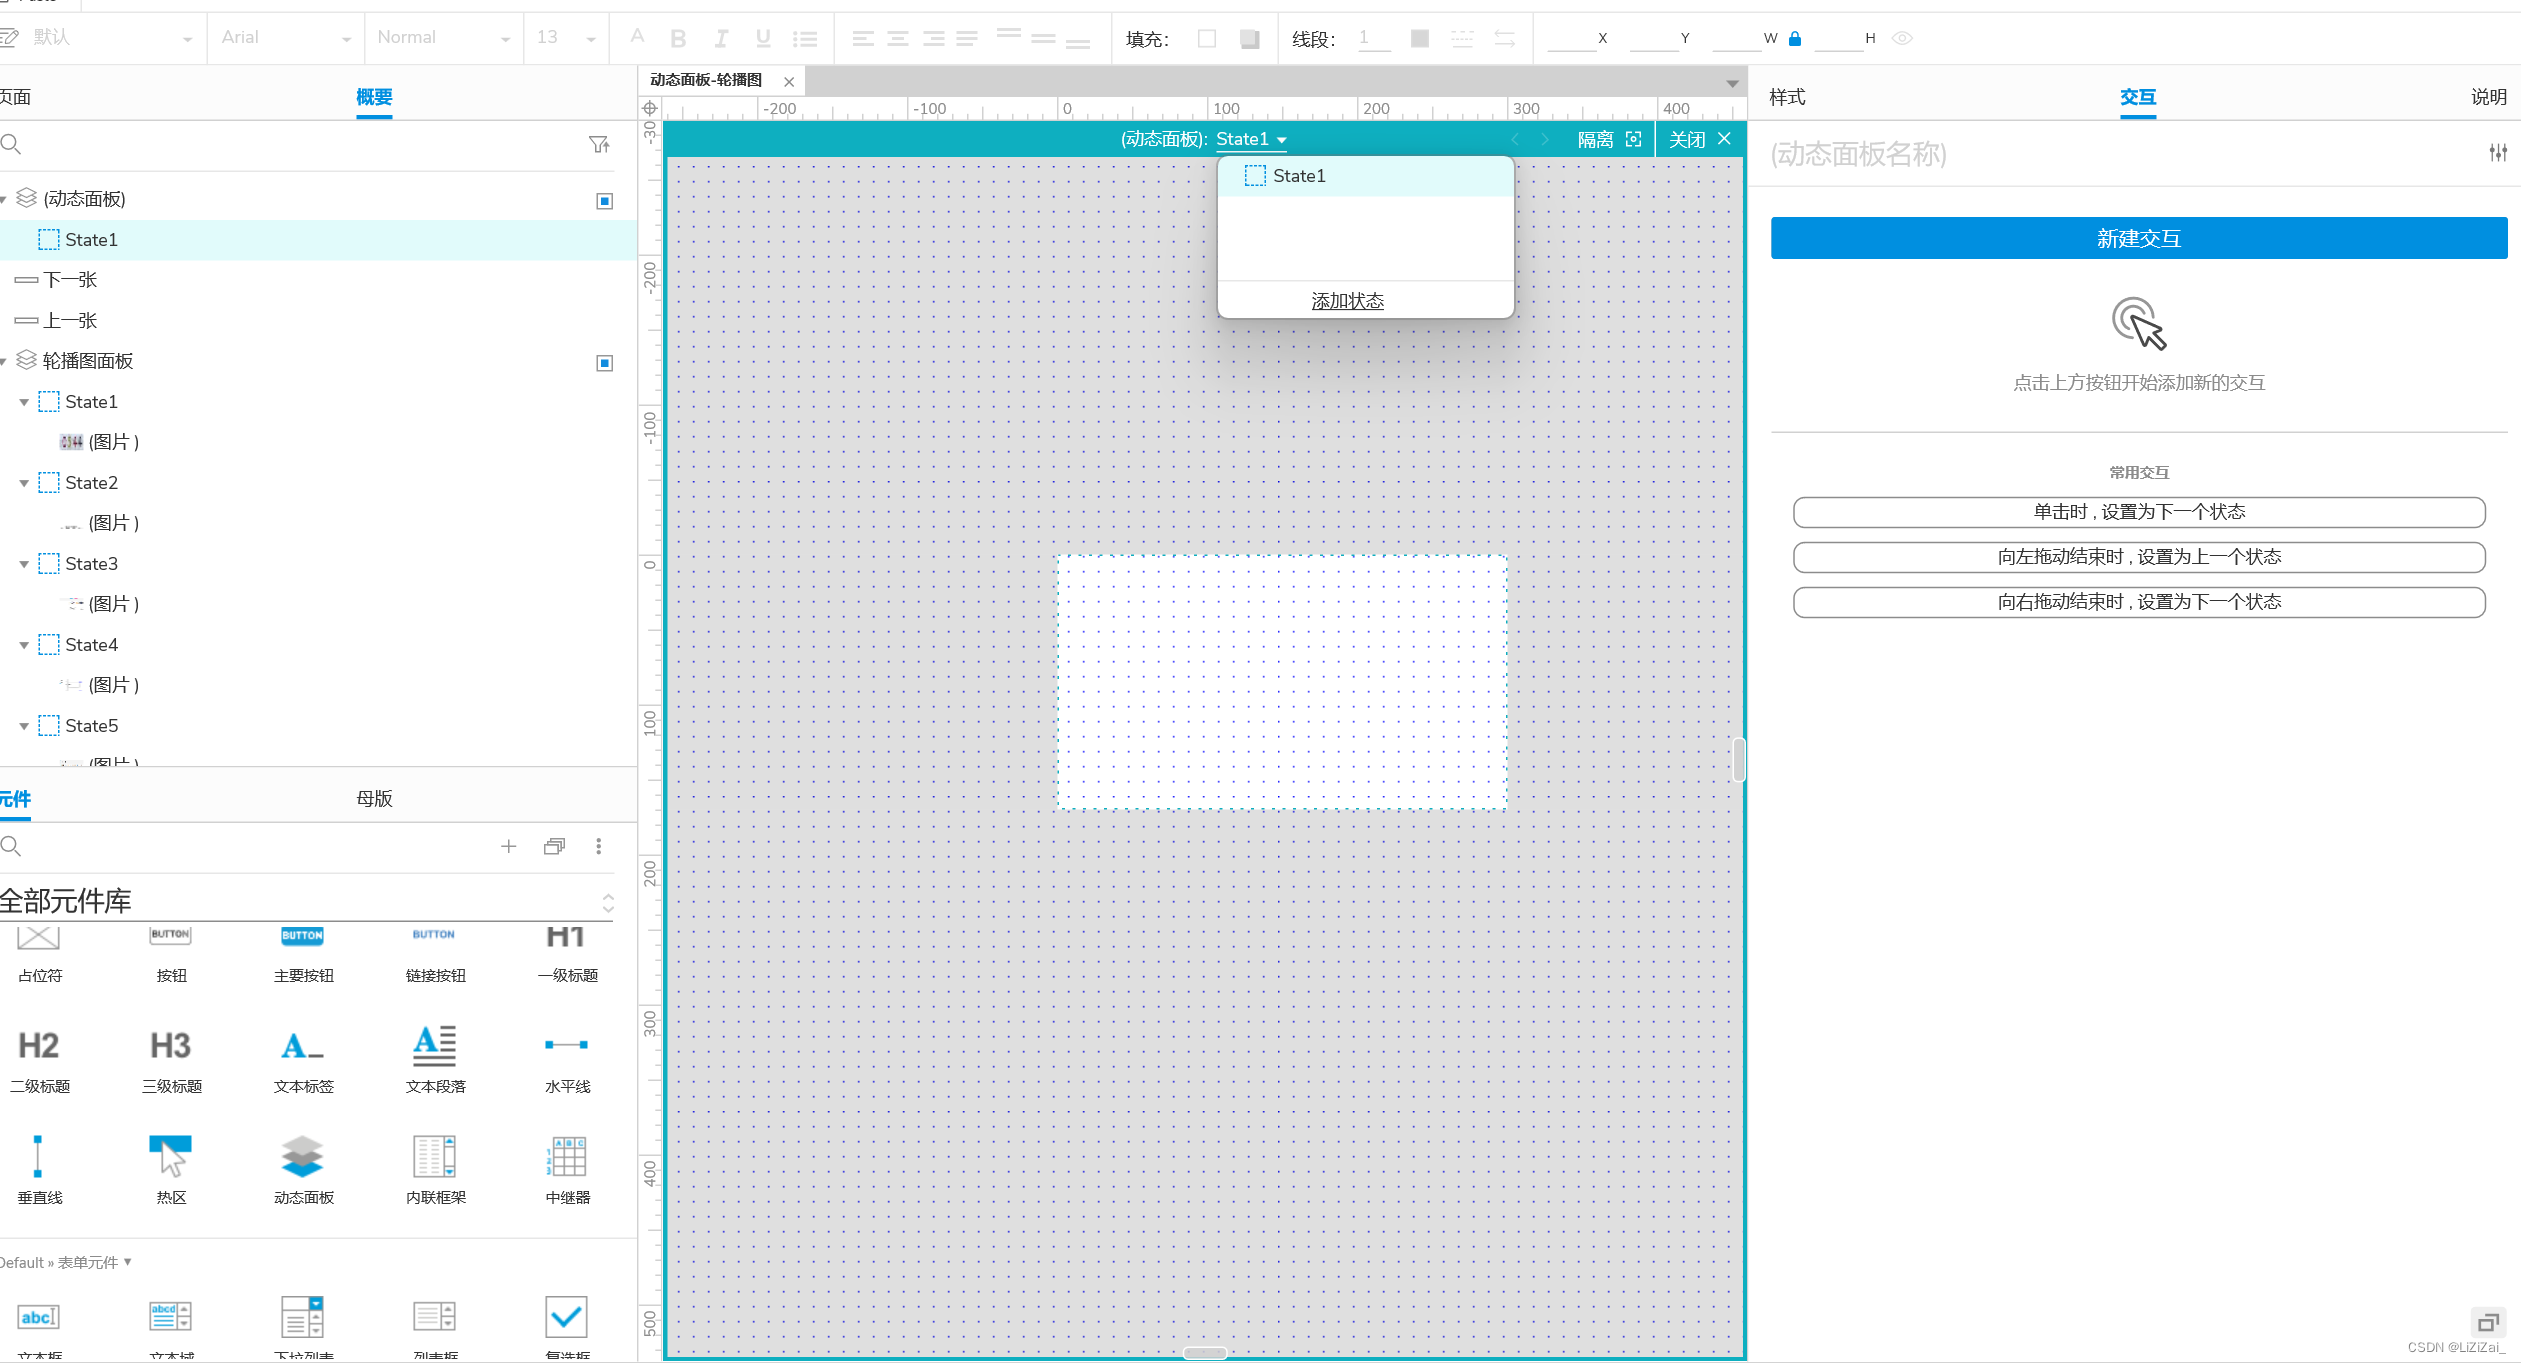Open the State1 dropdown in panel header
Image resolution: width=2521 pixels, height=1363 pixels.
[1251, 140]
